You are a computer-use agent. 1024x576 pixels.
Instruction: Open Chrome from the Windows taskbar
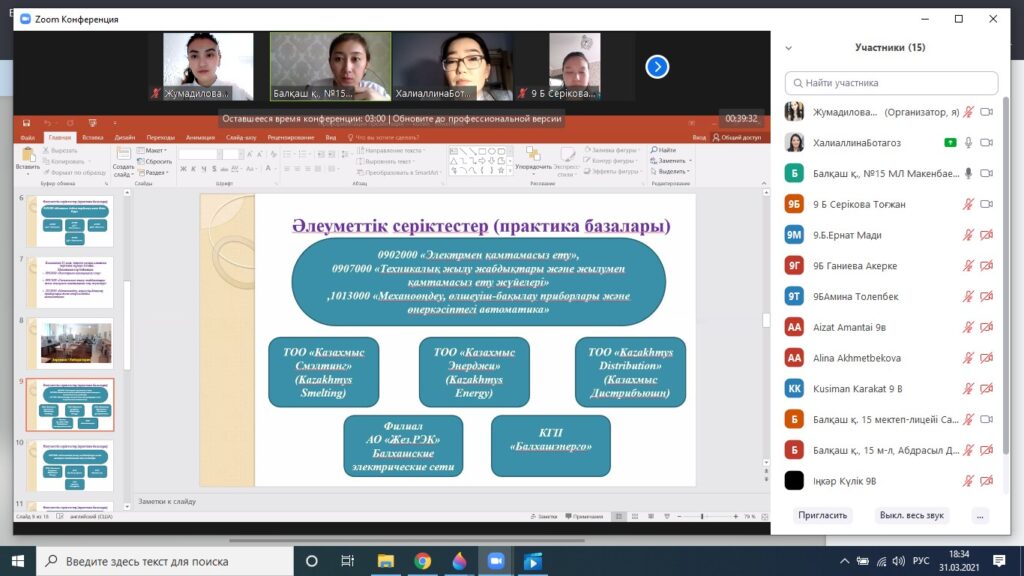click(x=423, y=561)
